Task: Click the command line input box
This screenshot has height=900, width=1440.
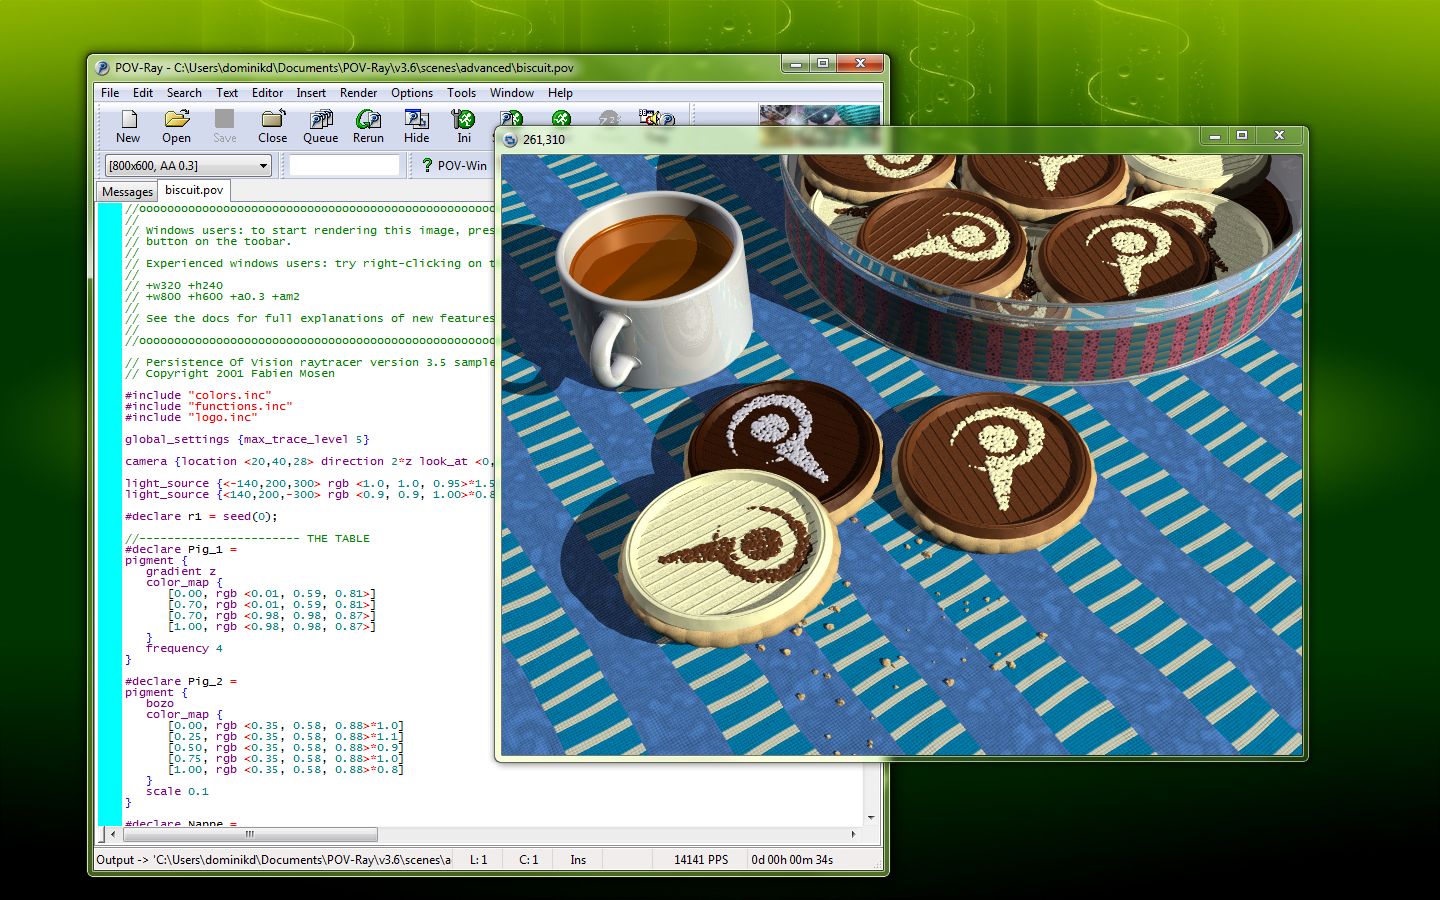Action: tap(344, 165)
